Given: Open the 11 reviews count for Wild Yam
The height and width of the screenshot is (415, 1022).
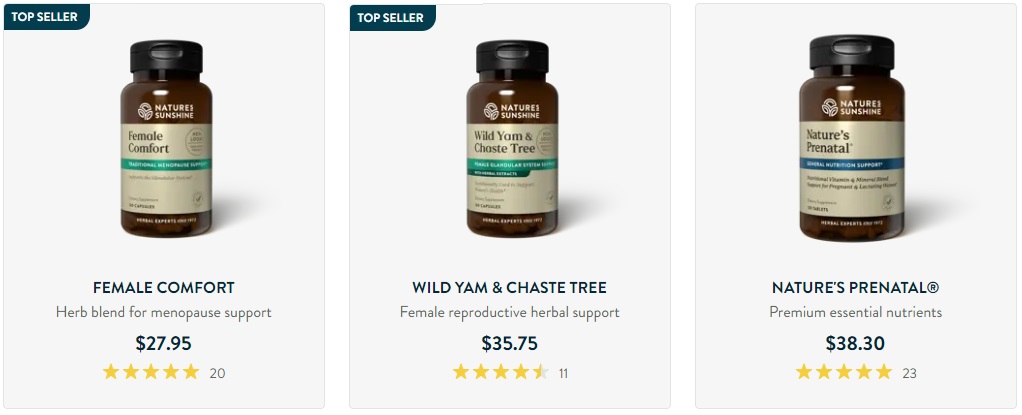Looking at the screenshot, I should coord(563,373).
